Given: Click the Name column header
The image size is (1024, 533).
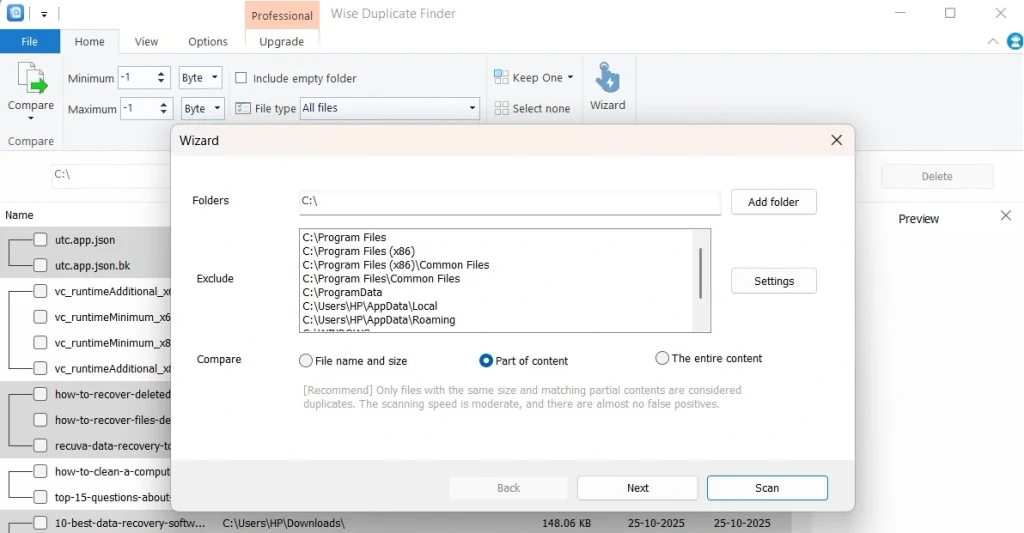Looking at the screenshot, I should [x=20, y=215].
